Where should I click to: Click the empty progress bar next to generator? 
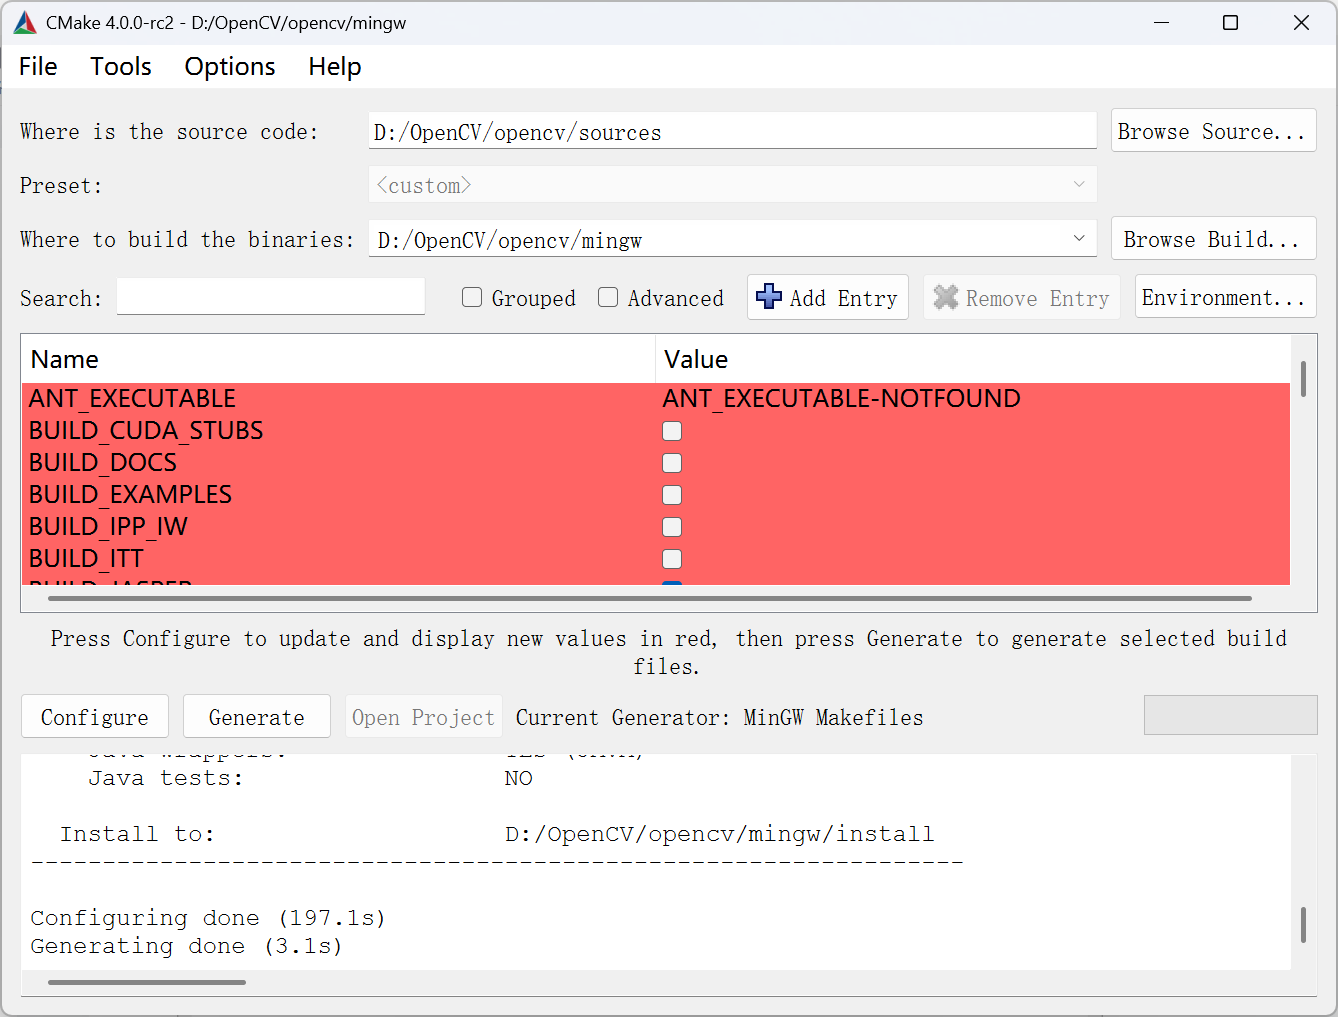click(1230, 715)
